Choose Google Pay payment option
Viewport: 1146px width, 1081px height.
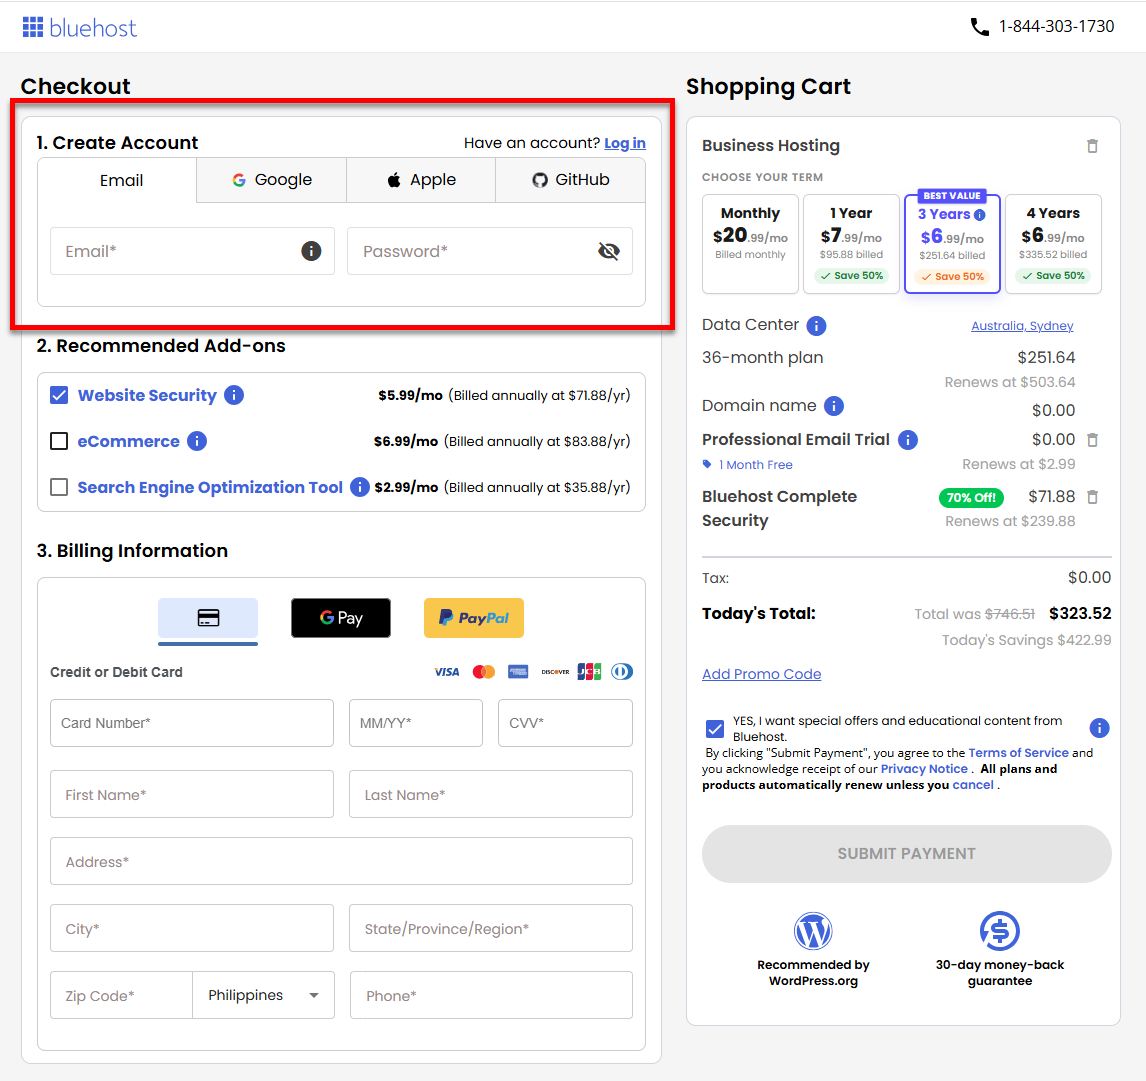[341, 618]
